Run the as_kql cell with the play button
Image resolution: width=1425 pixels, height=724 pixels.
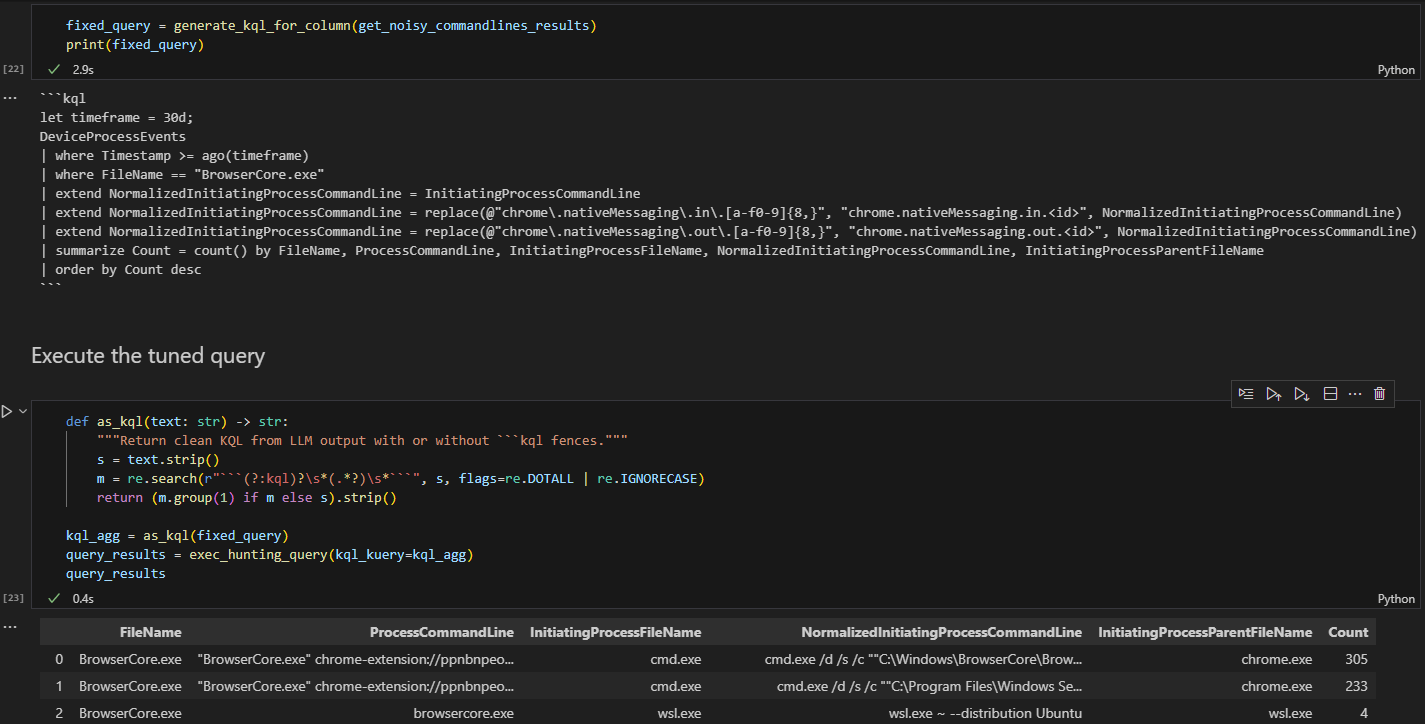pyautogui.click(x=7, y=411)
